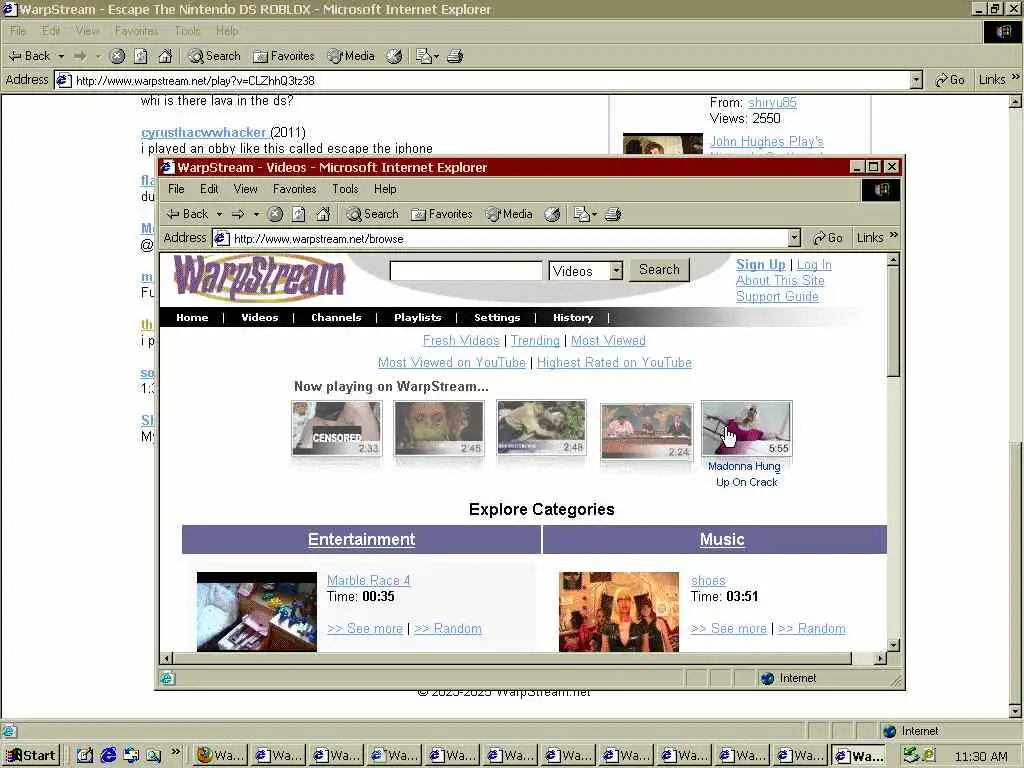Open the shoes video thumbnail
This screenshot has height=768, width=1024.
click(618, 612)
